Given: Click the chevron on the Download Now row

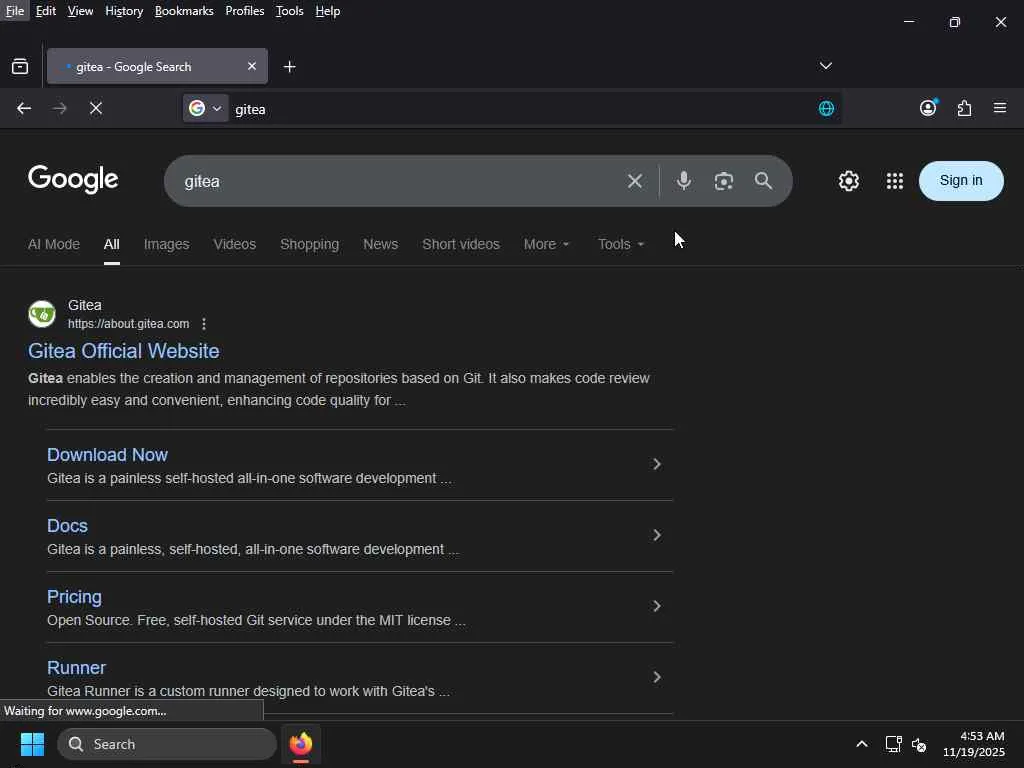Looking at the screenshot, I should (657, 464).
